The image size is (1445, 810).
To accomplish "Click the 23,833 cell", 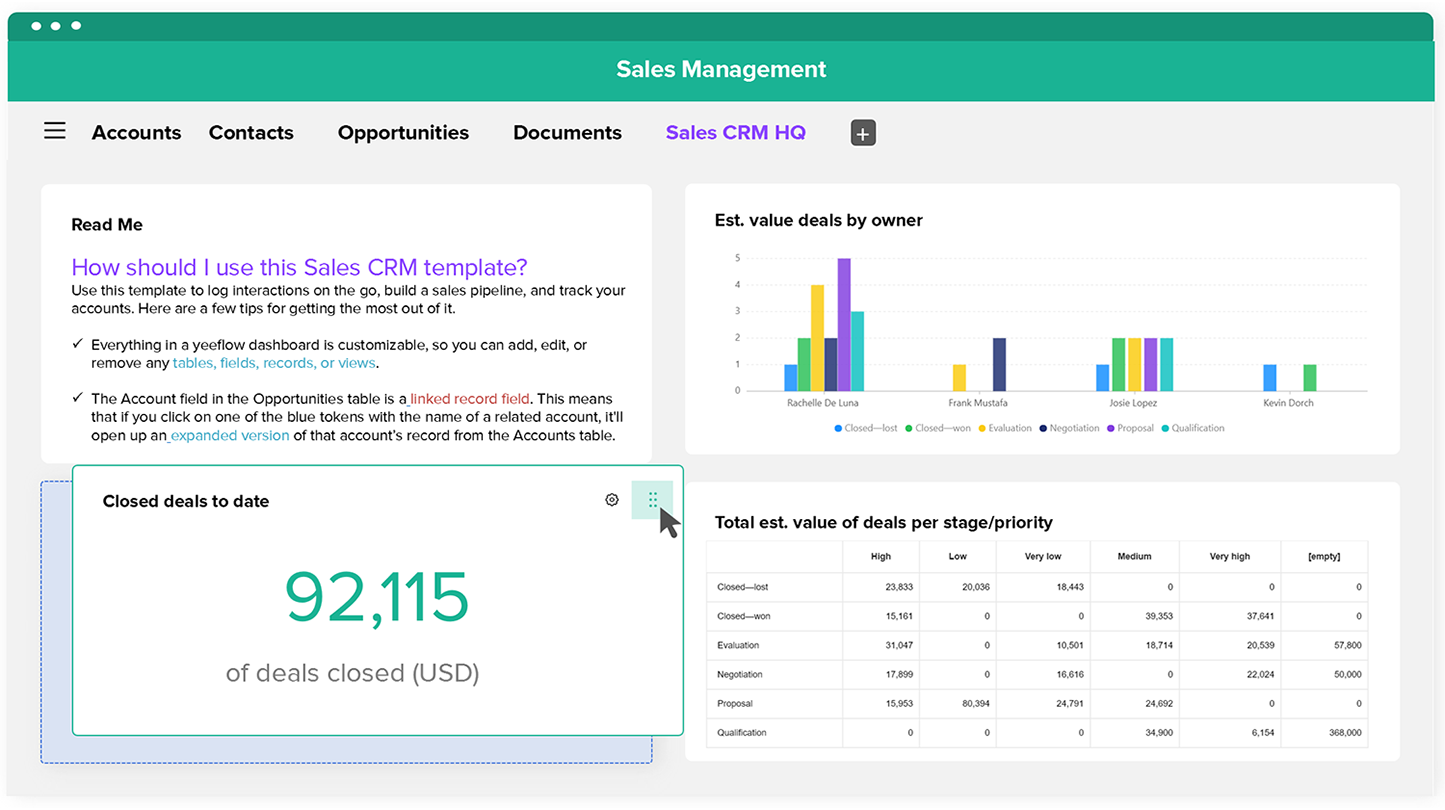I will coord(881,587).
